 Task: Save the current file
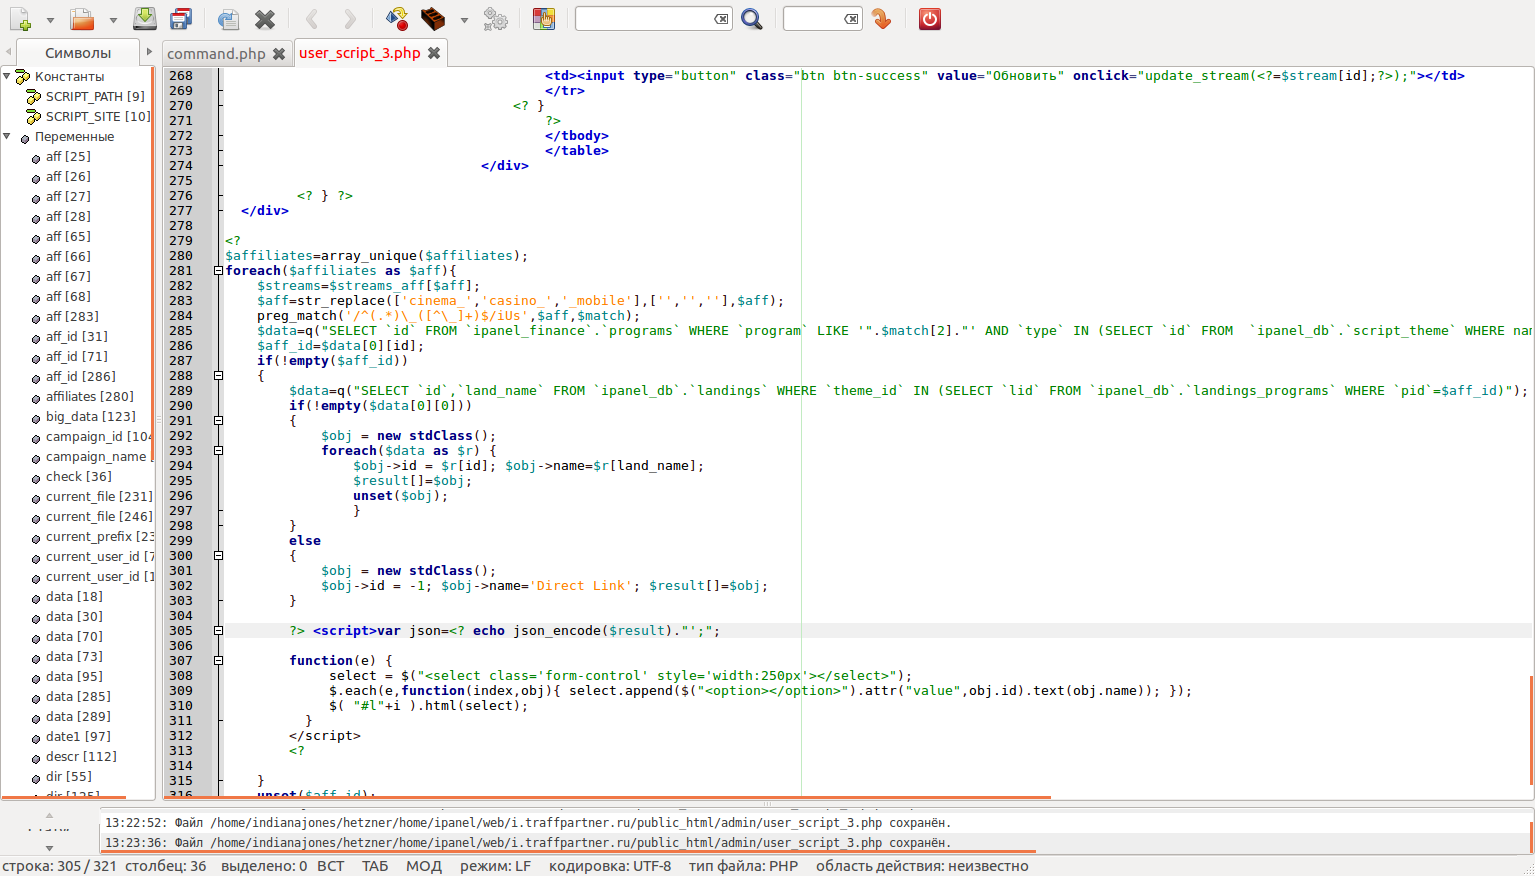pyautogui.click(x=144, y=18)
